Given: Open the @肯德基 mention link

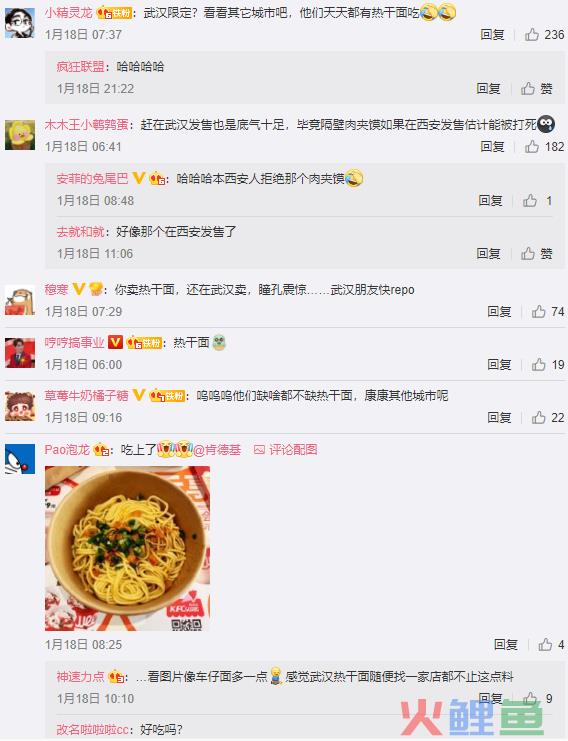Looking at the screenshot, I should click(217, 449).
